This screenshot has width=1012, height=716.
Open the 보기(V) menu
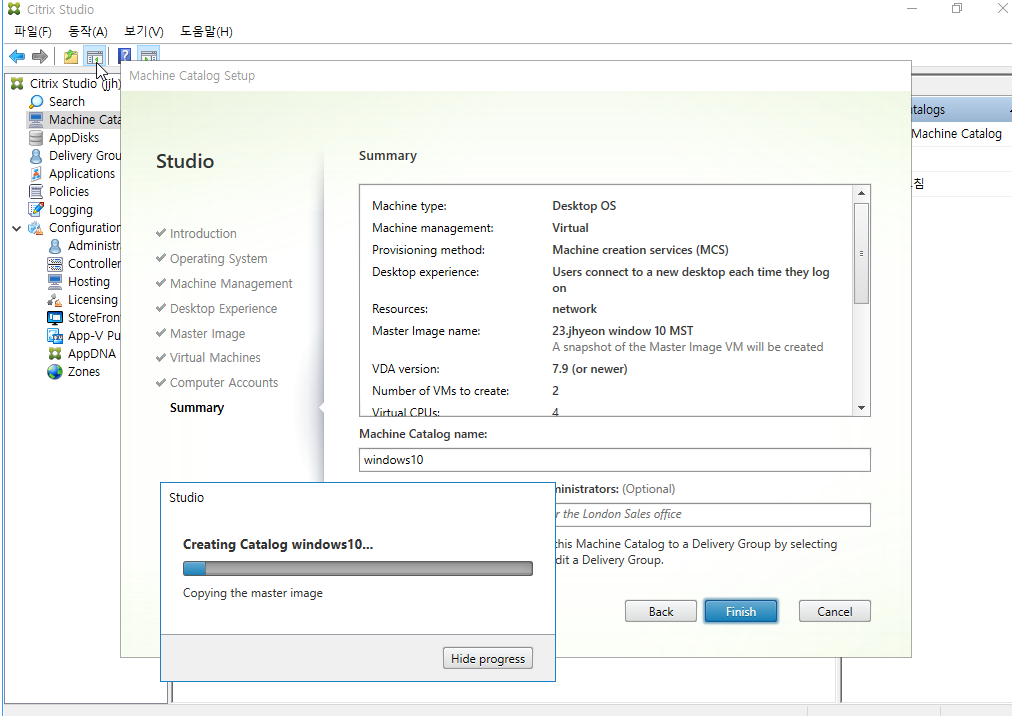[x=144, y=31]
